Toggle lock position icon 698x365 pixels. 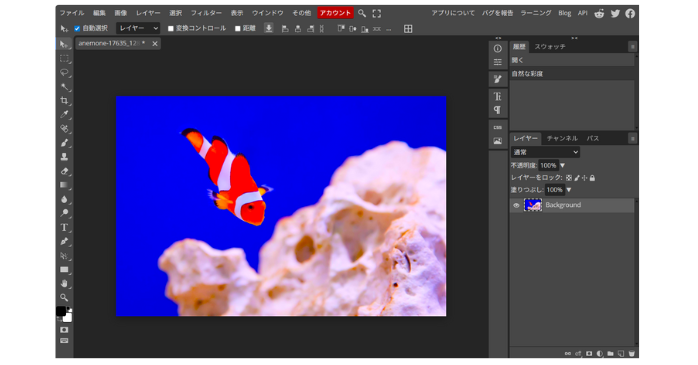[x=584, y=178]
